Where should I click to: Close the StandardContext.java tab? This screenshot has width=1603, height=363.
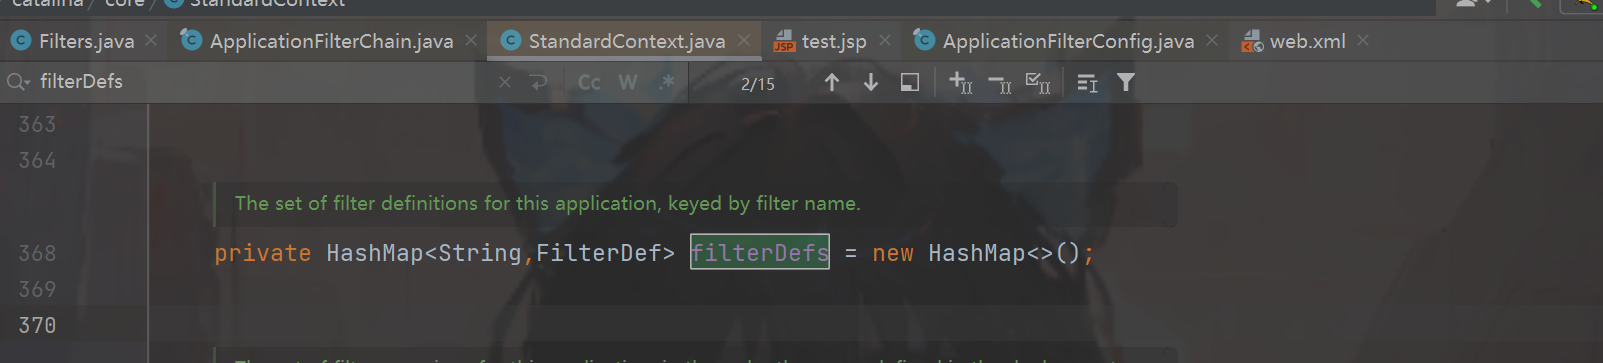[x=743, y=41]
